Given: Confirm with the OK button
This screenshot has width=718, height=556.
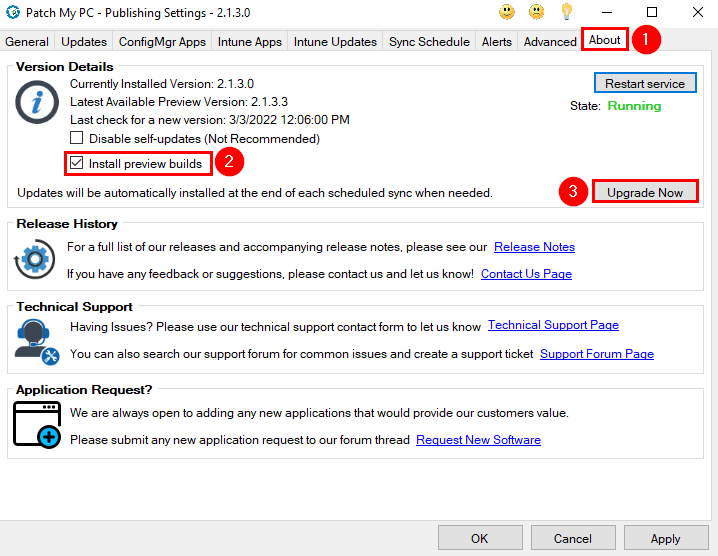Looking at the screenshot, I should (x=480, y=538).
